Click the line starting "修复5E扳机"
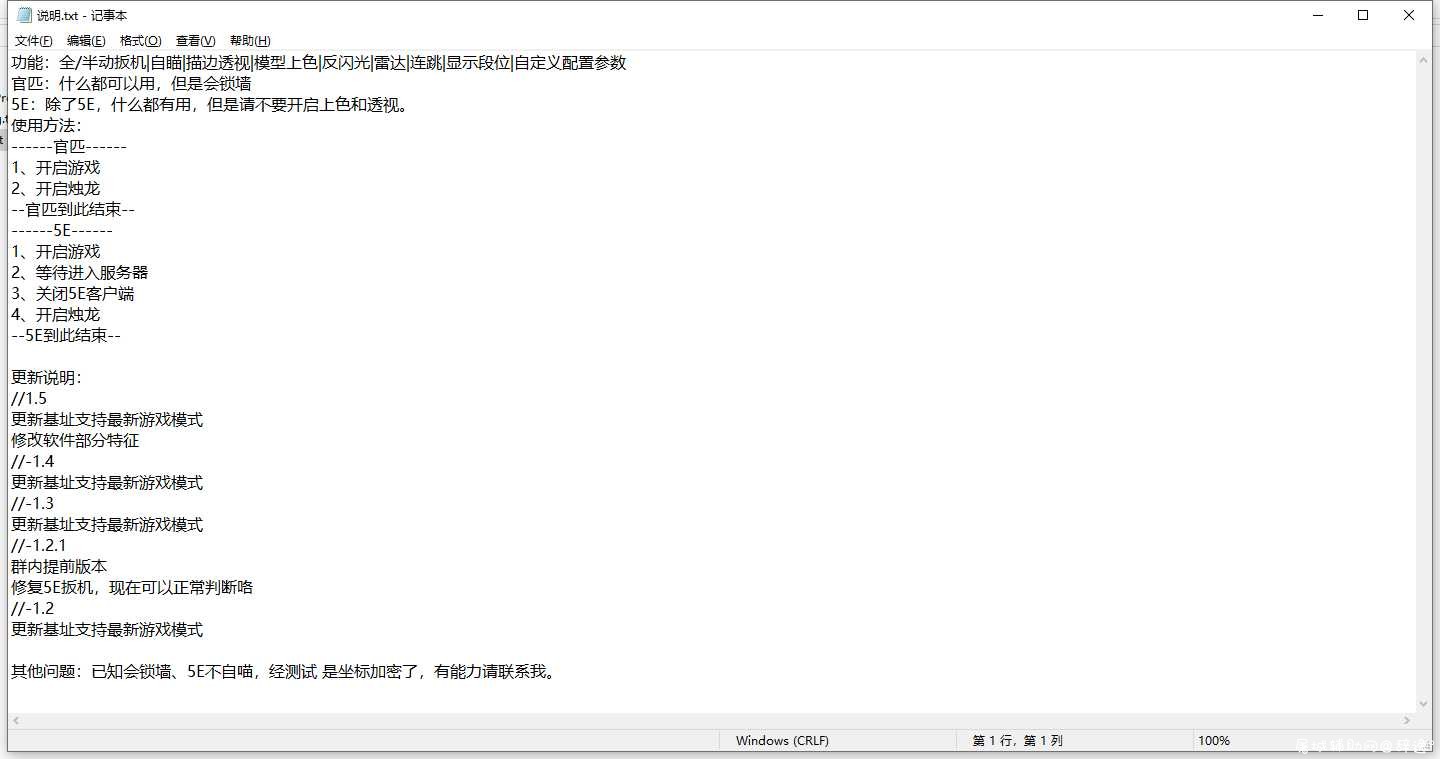This screenshot has height=759, width=1440. point(132,588)
